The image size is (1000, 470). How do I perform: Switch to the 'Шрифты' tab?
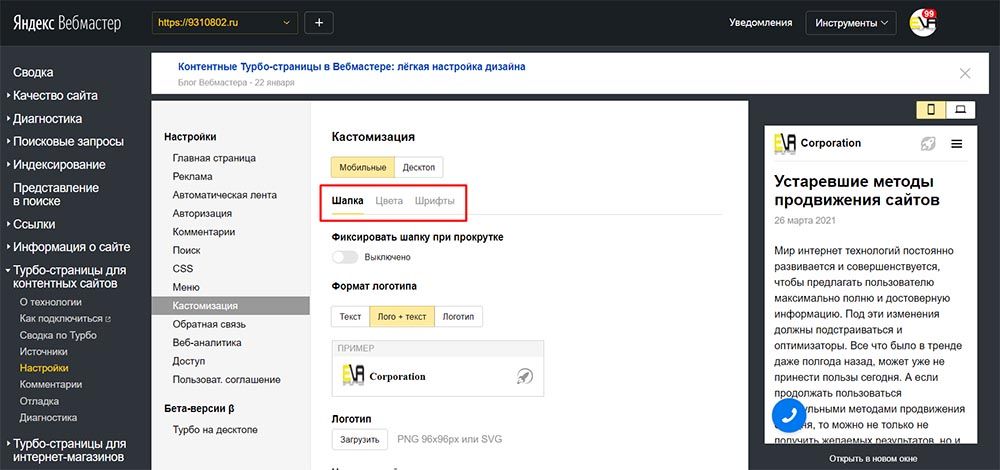[x=434, y=201]
